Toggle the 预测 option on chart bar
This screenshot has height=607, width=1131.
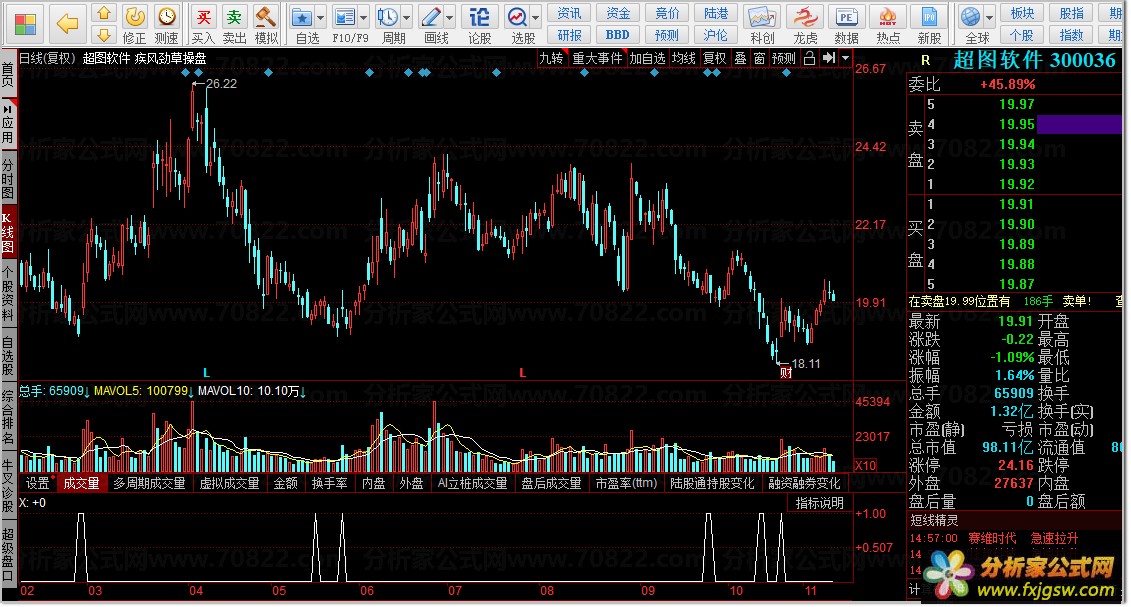(783, 58)
